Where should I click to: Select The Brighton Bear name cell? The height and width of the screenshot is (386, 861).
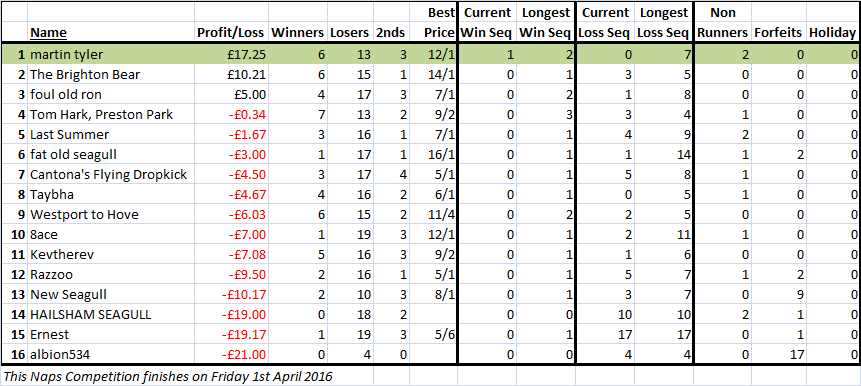(110, 74)
